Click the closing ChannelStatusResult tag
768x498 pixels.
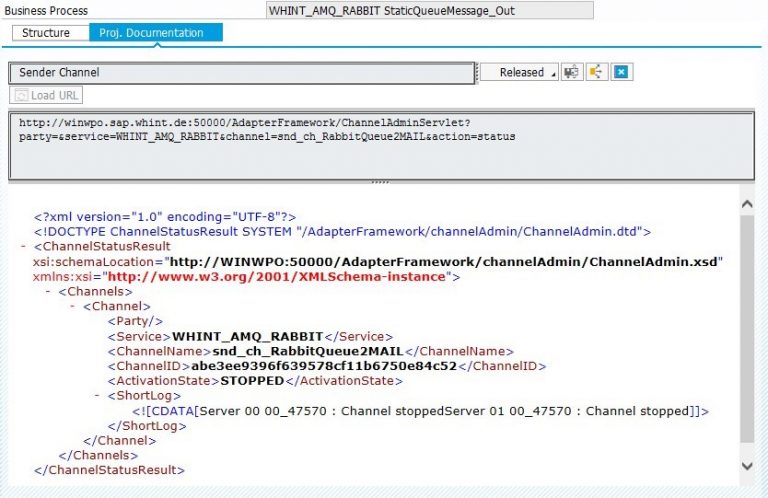coord(109,470)
